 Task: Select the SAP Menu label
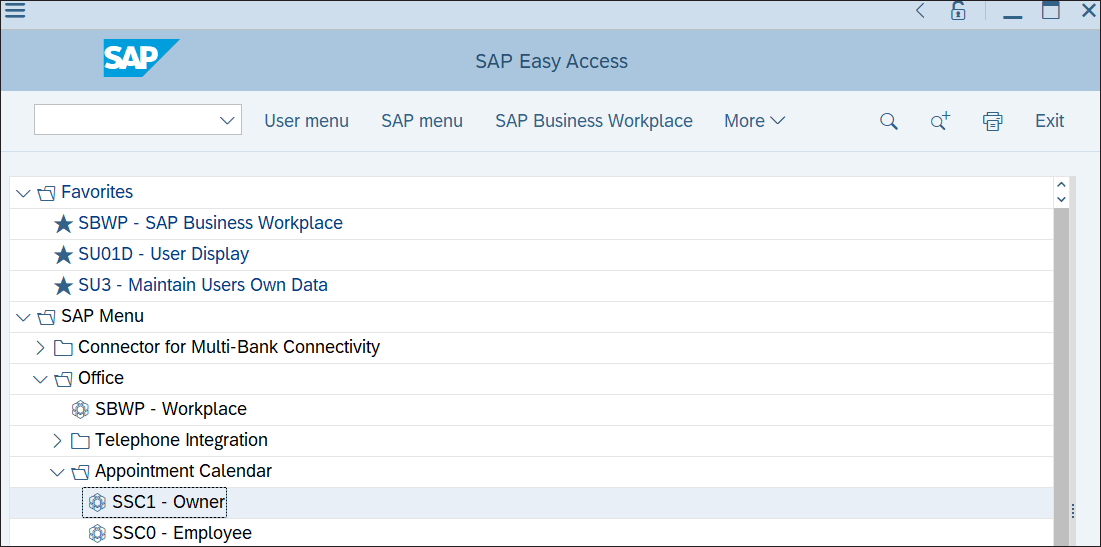[x=103, y=316]
